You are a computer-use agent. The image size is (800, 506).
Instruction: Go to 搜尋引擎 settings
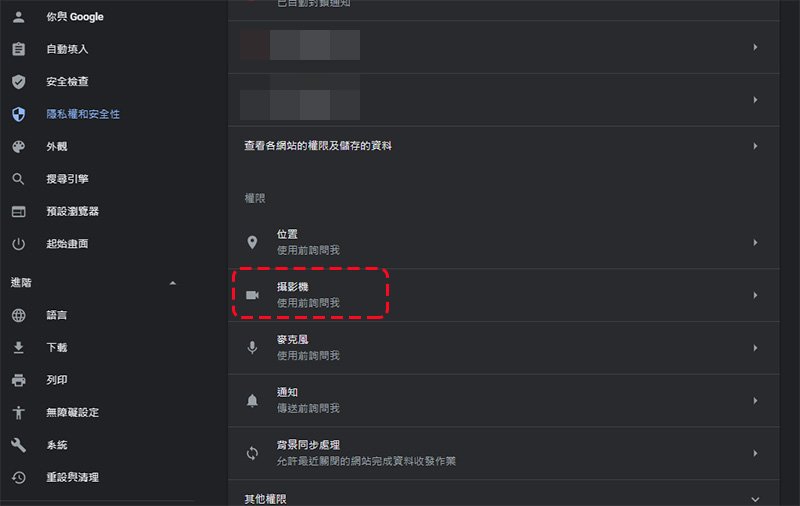(x=67, y=179)
